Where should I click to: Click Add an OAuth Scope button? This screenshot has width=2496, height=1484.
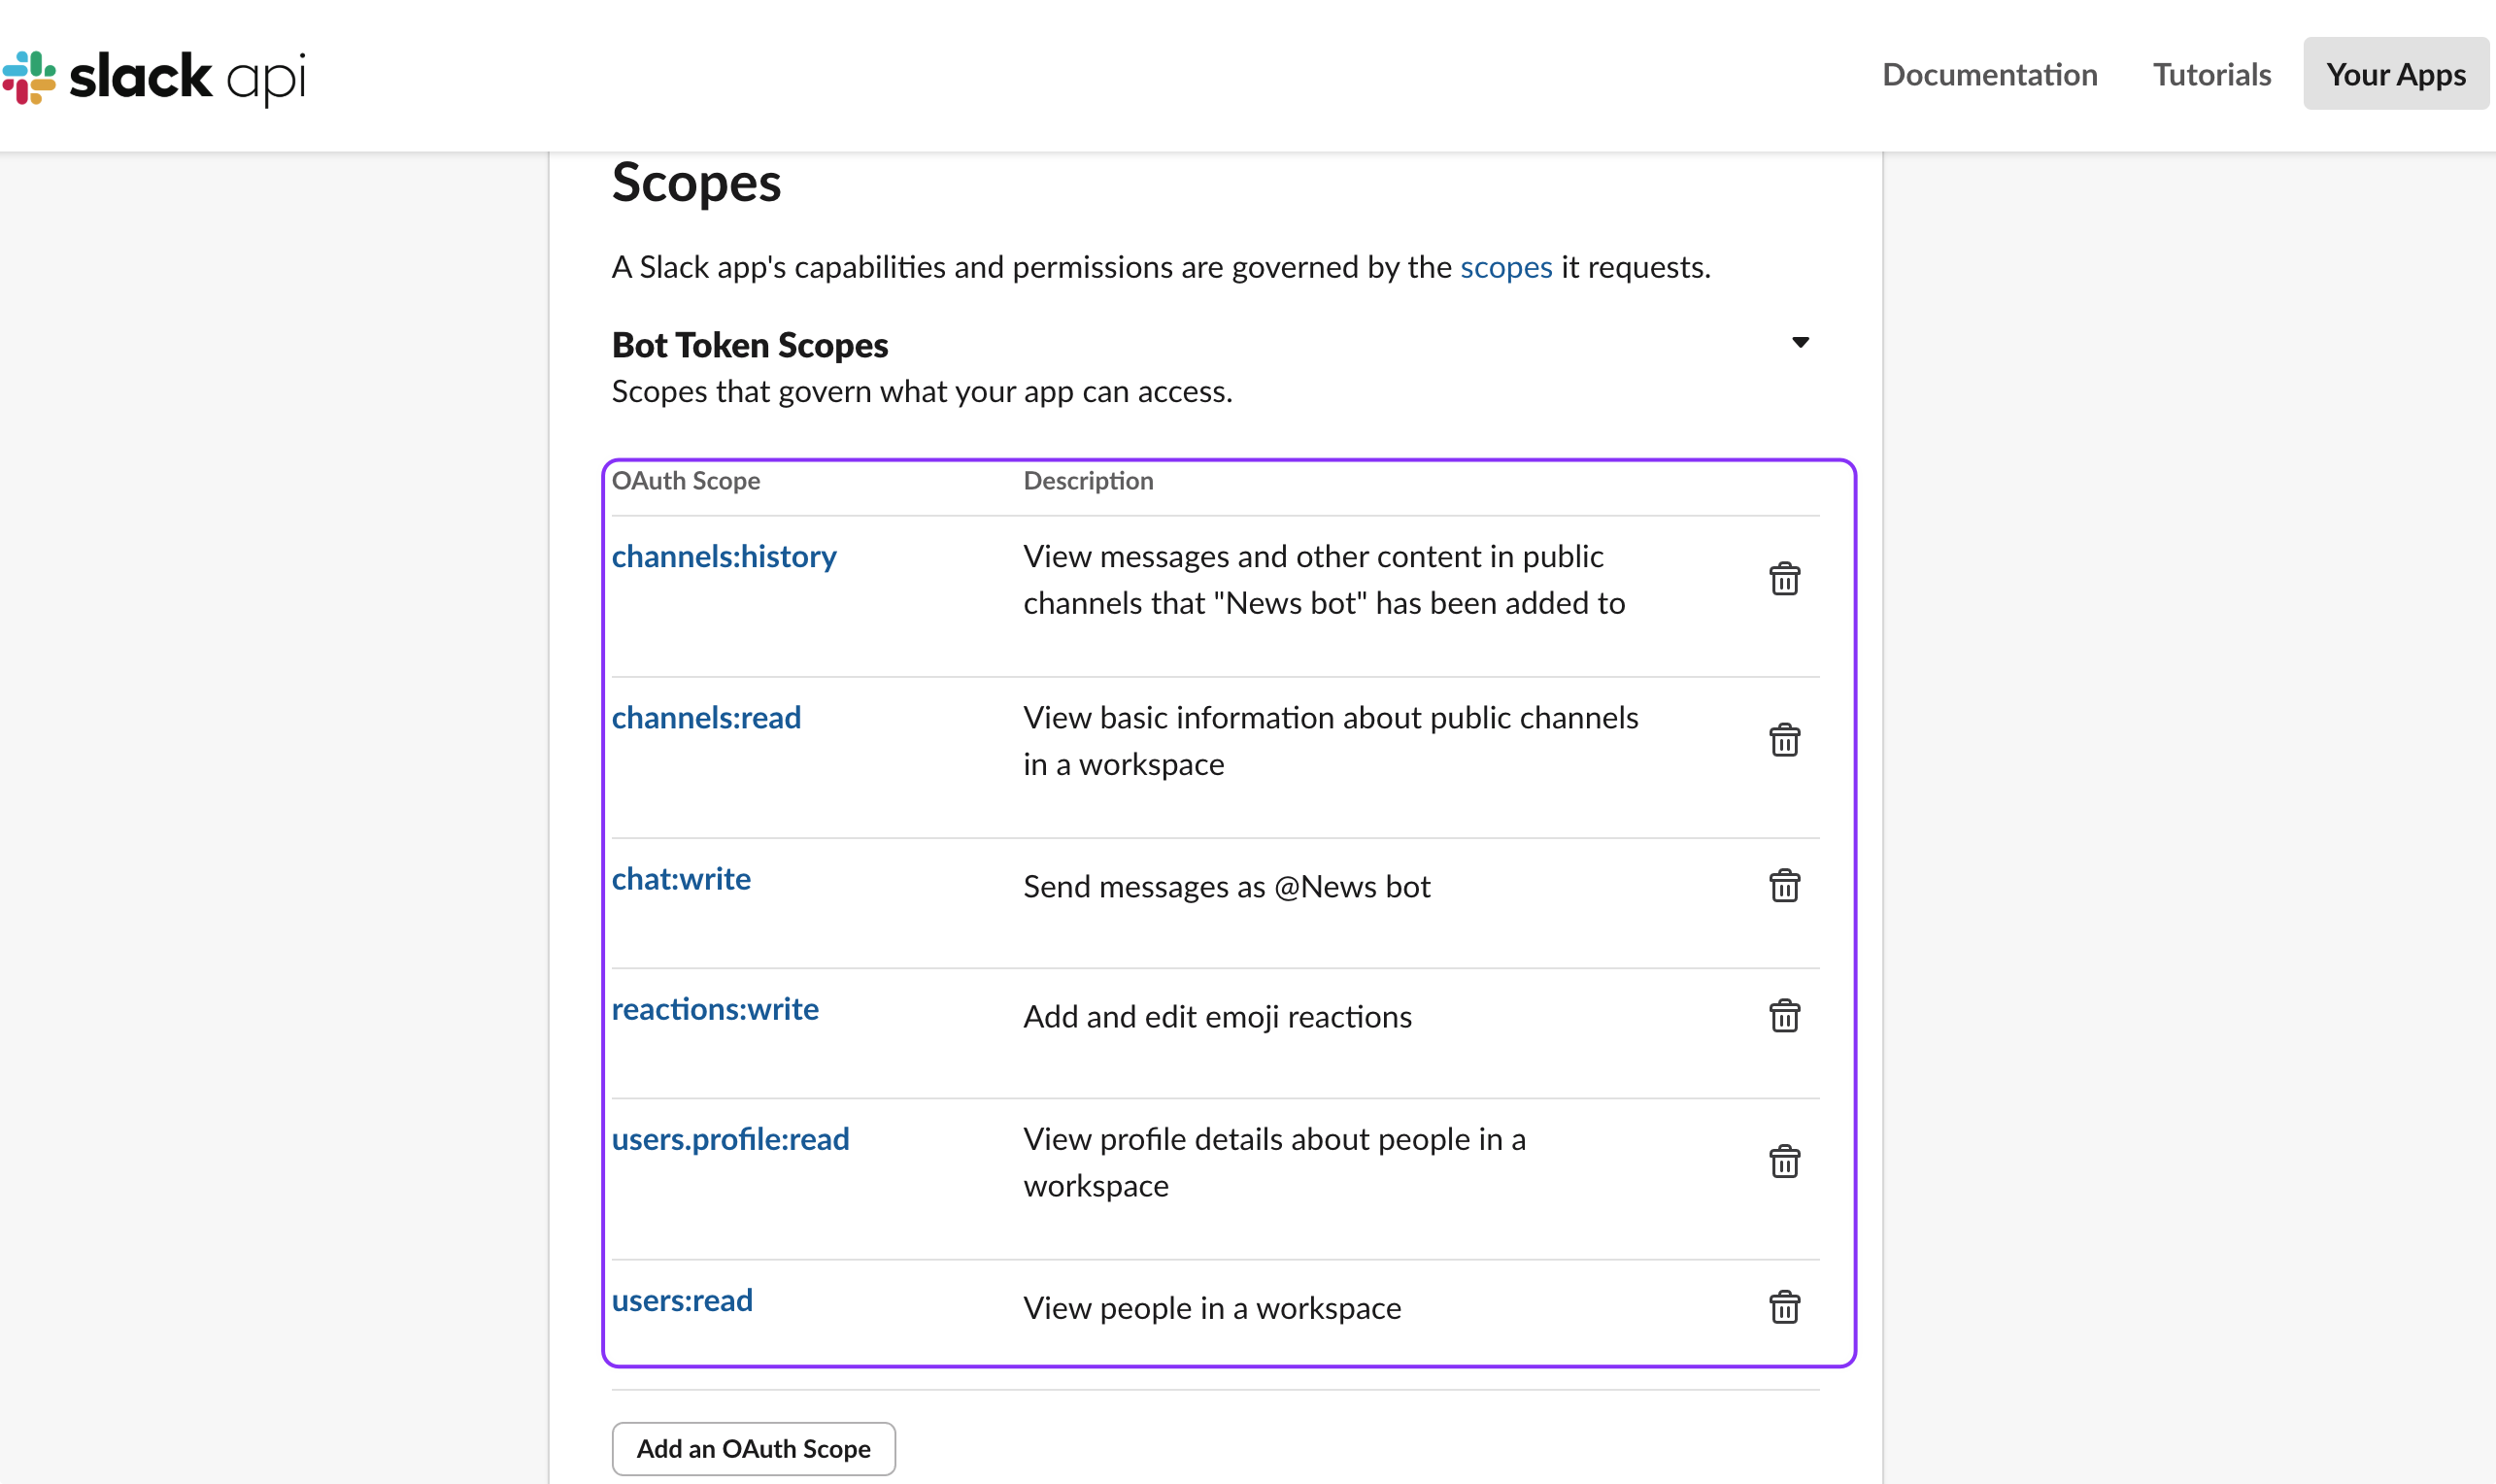click(x=753, y=1448)
